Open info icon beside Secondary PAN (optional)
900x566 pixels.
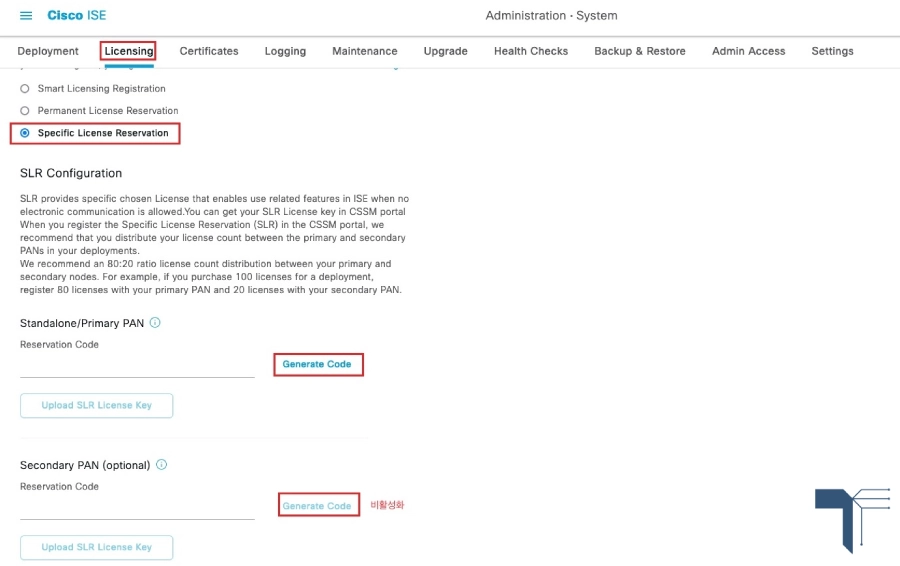161,464
